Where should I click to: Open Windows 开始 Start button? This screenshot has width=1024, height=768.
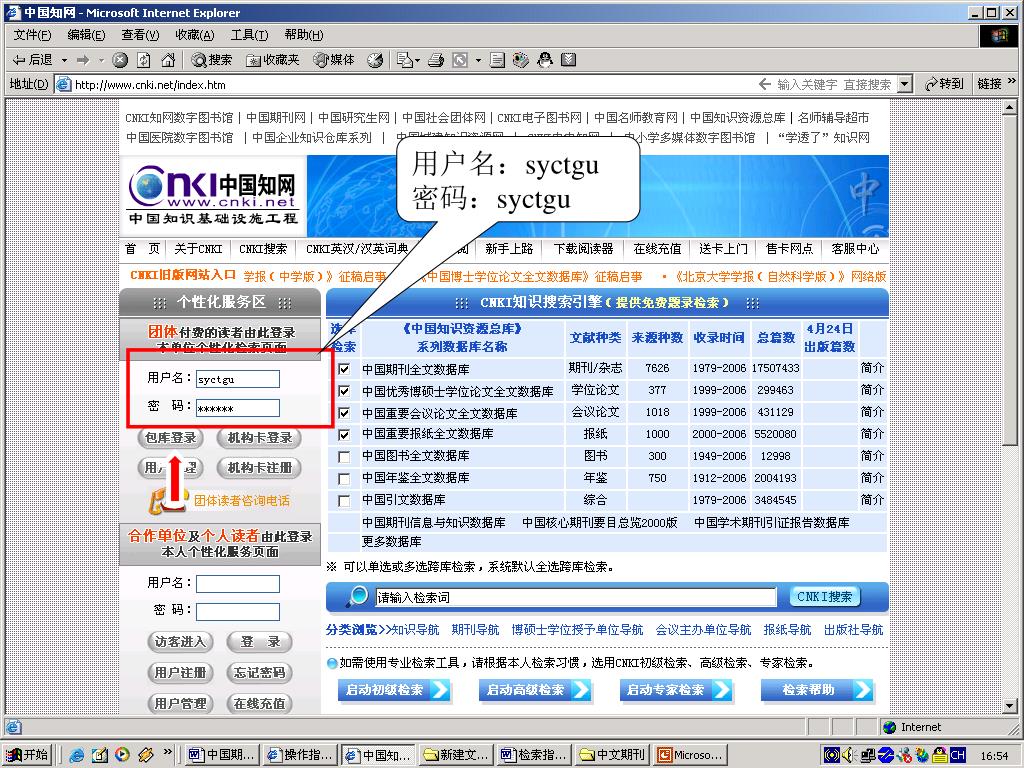pyautogui.click(x=27, y=754)
